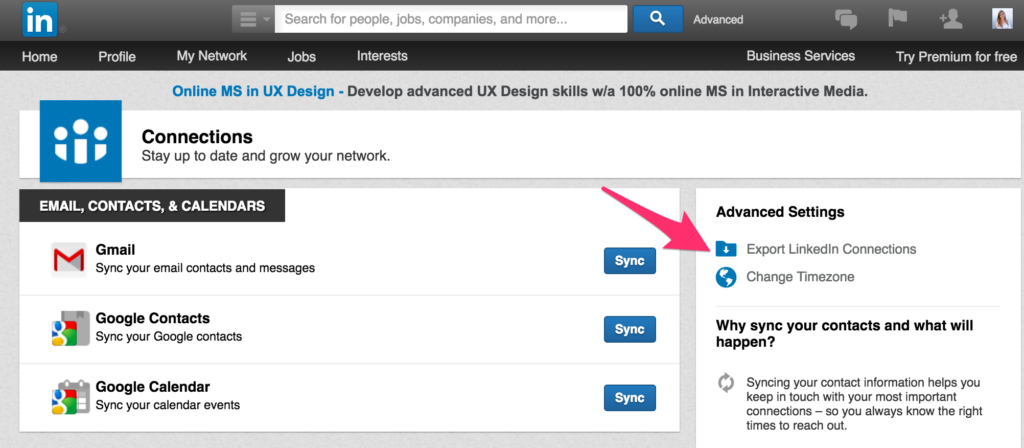Open the Advanced search link
Viewport: 1024px width, 448px height.
point(718,20)
